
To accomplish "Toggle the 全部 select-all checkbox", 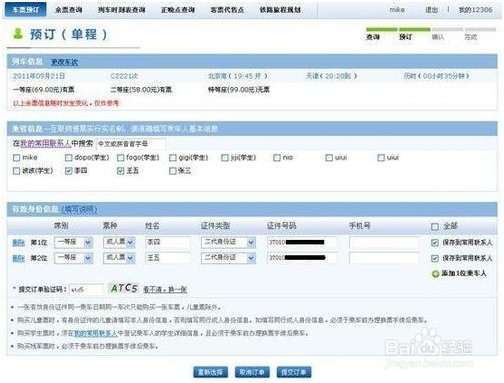I will 435,227.
